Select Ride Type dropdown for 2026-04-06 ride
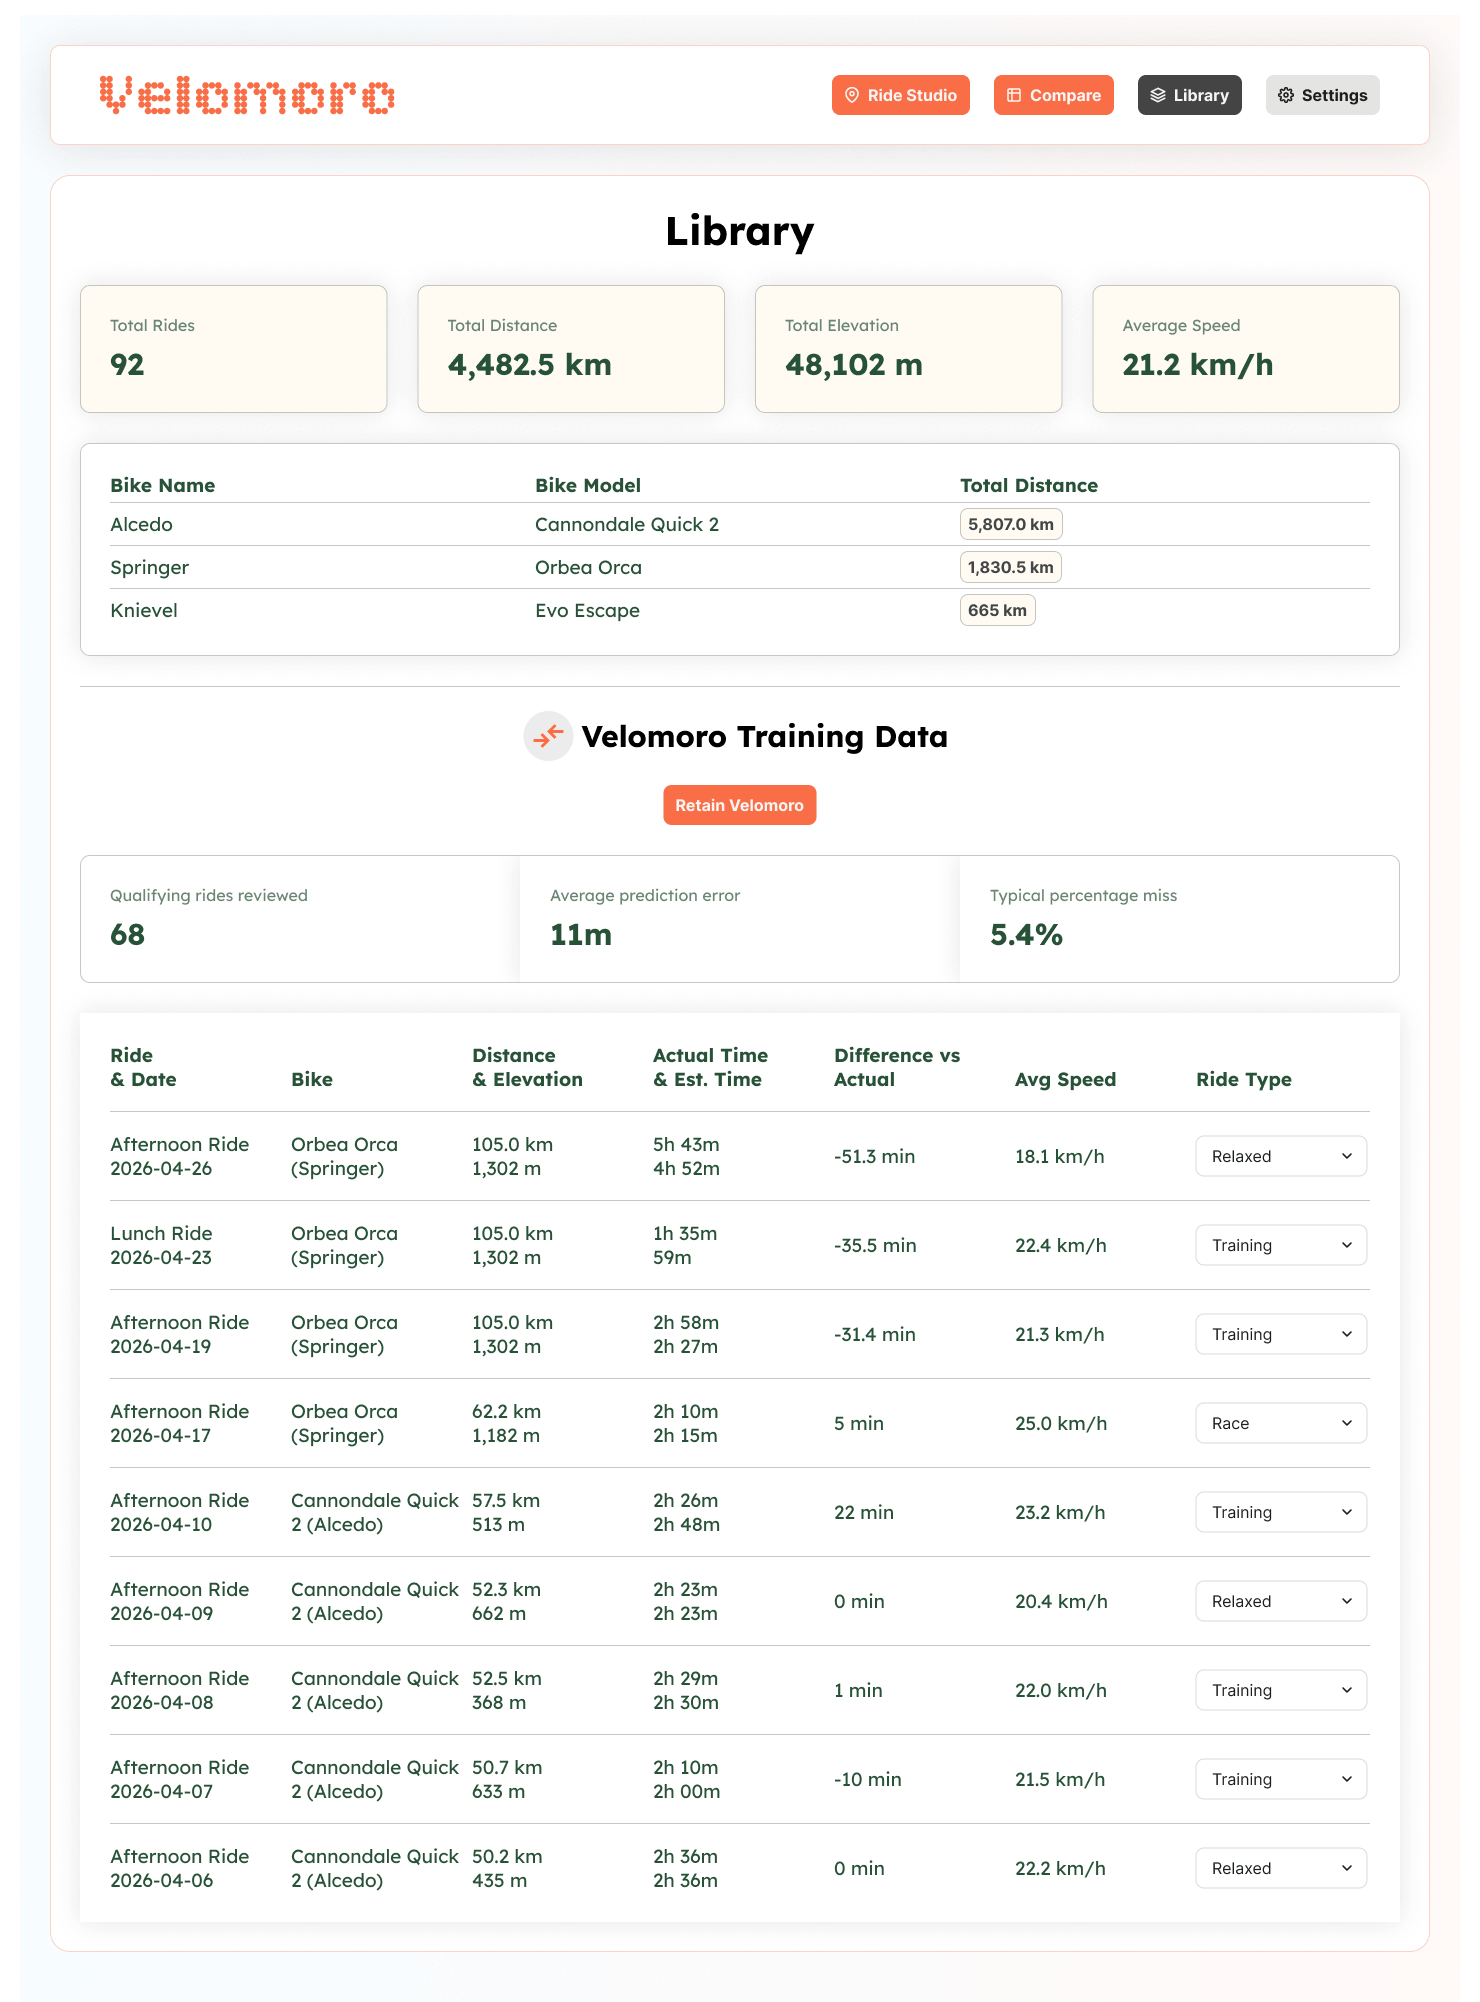This screenshot has width=1480, height=2002. tap(1280, 1868)
